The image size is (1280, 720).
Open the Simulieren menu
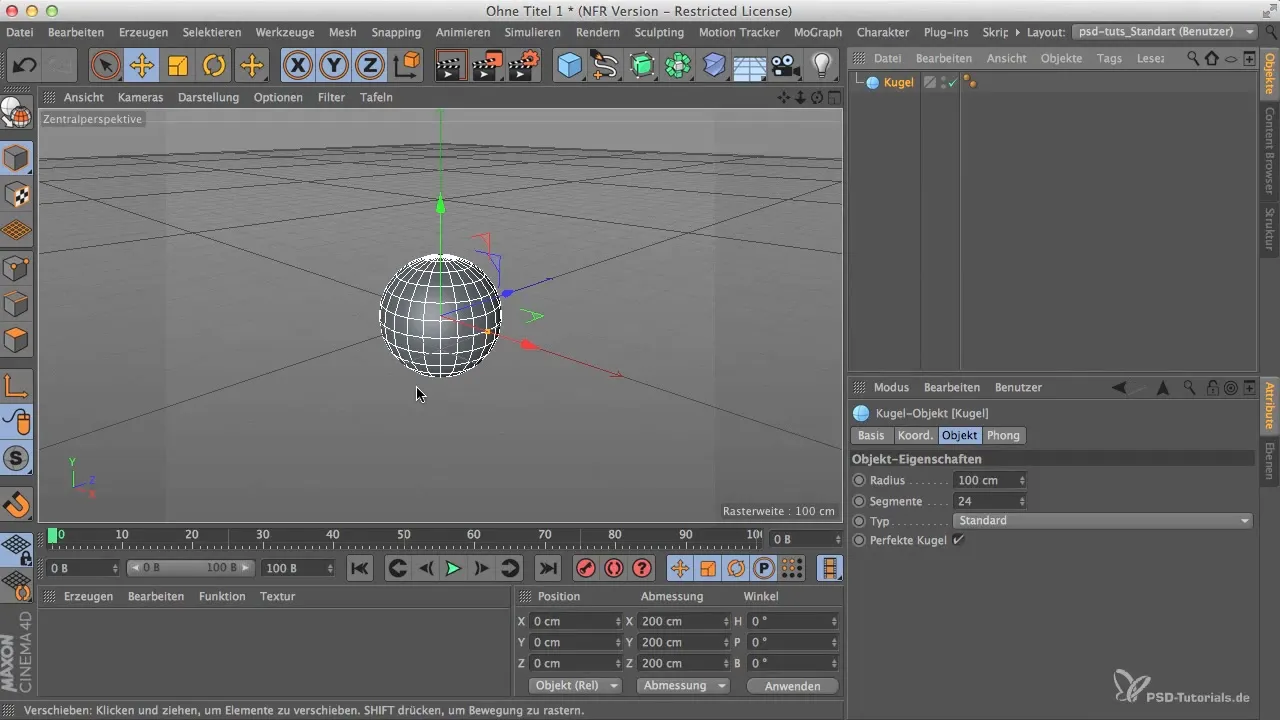click(x=533, y=32)
